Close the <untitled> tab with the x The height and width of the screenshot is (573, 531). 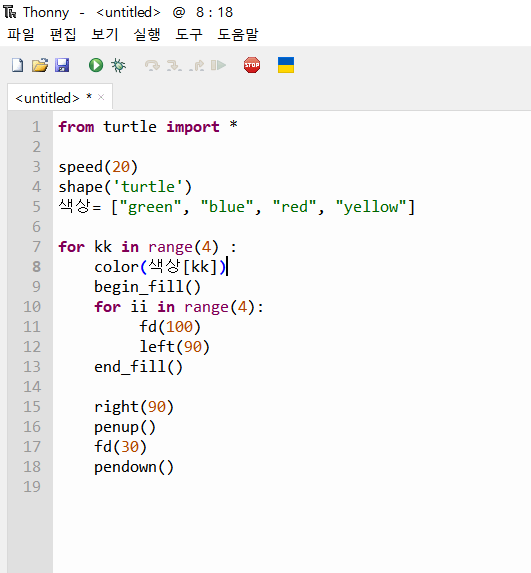pyautogui.click(x=101, y=97)
